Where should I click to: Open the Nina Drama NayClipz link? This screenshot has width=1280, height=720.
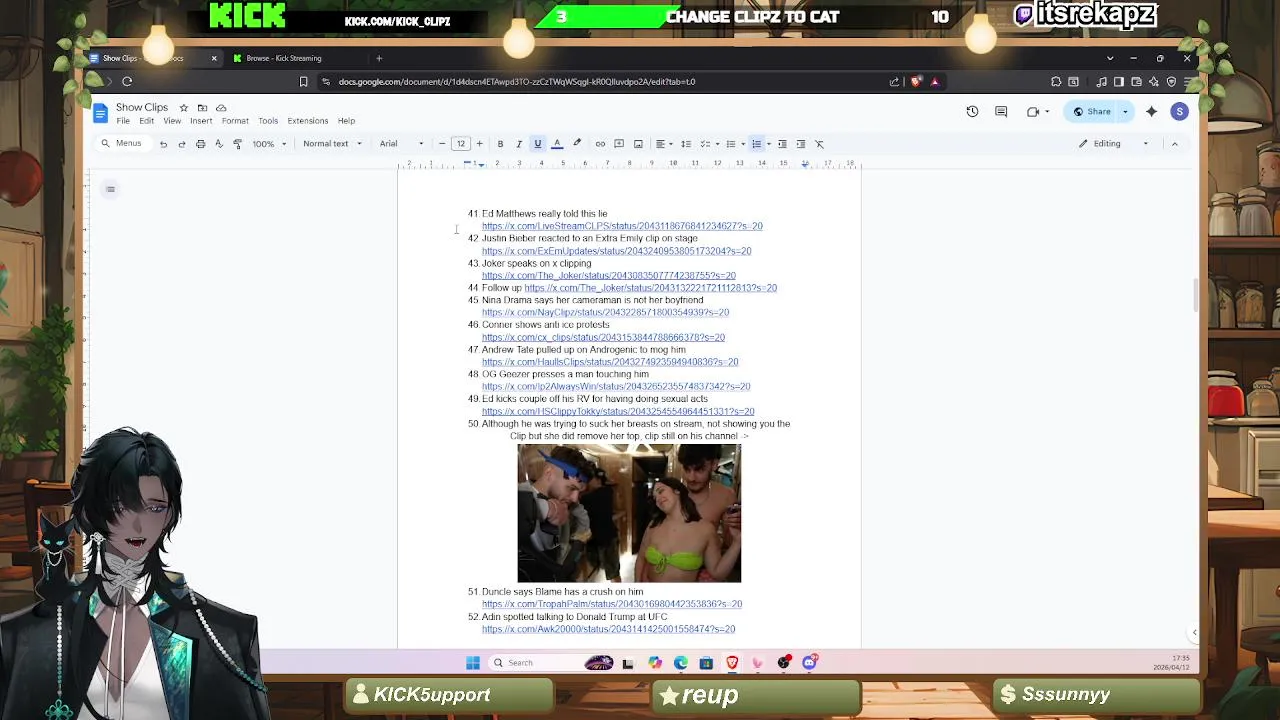pos(605,313)
